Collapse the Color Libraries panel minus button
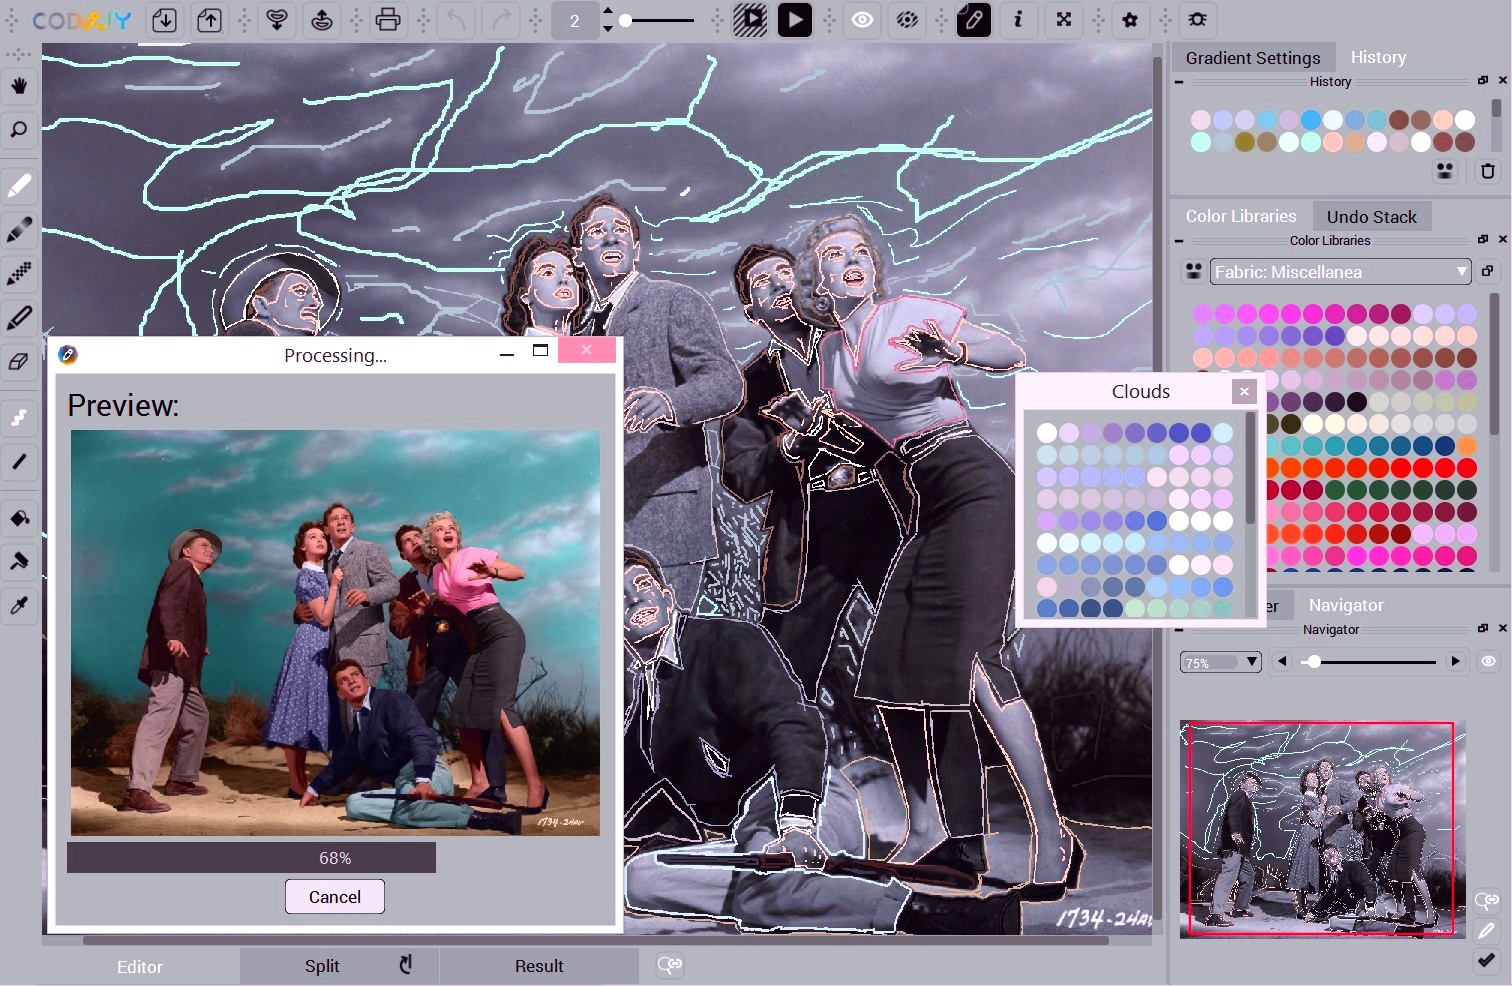The width and height of the screenshot is (1512, 986). (x=1180, y=241)
